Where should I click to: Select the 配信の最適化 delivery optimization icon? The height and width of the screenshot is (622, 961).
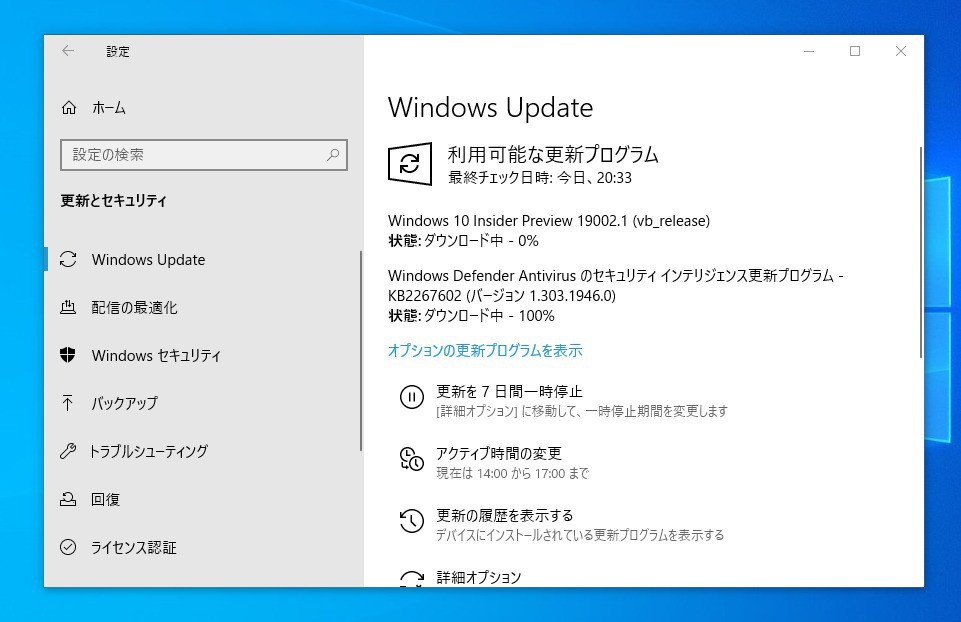68,307
